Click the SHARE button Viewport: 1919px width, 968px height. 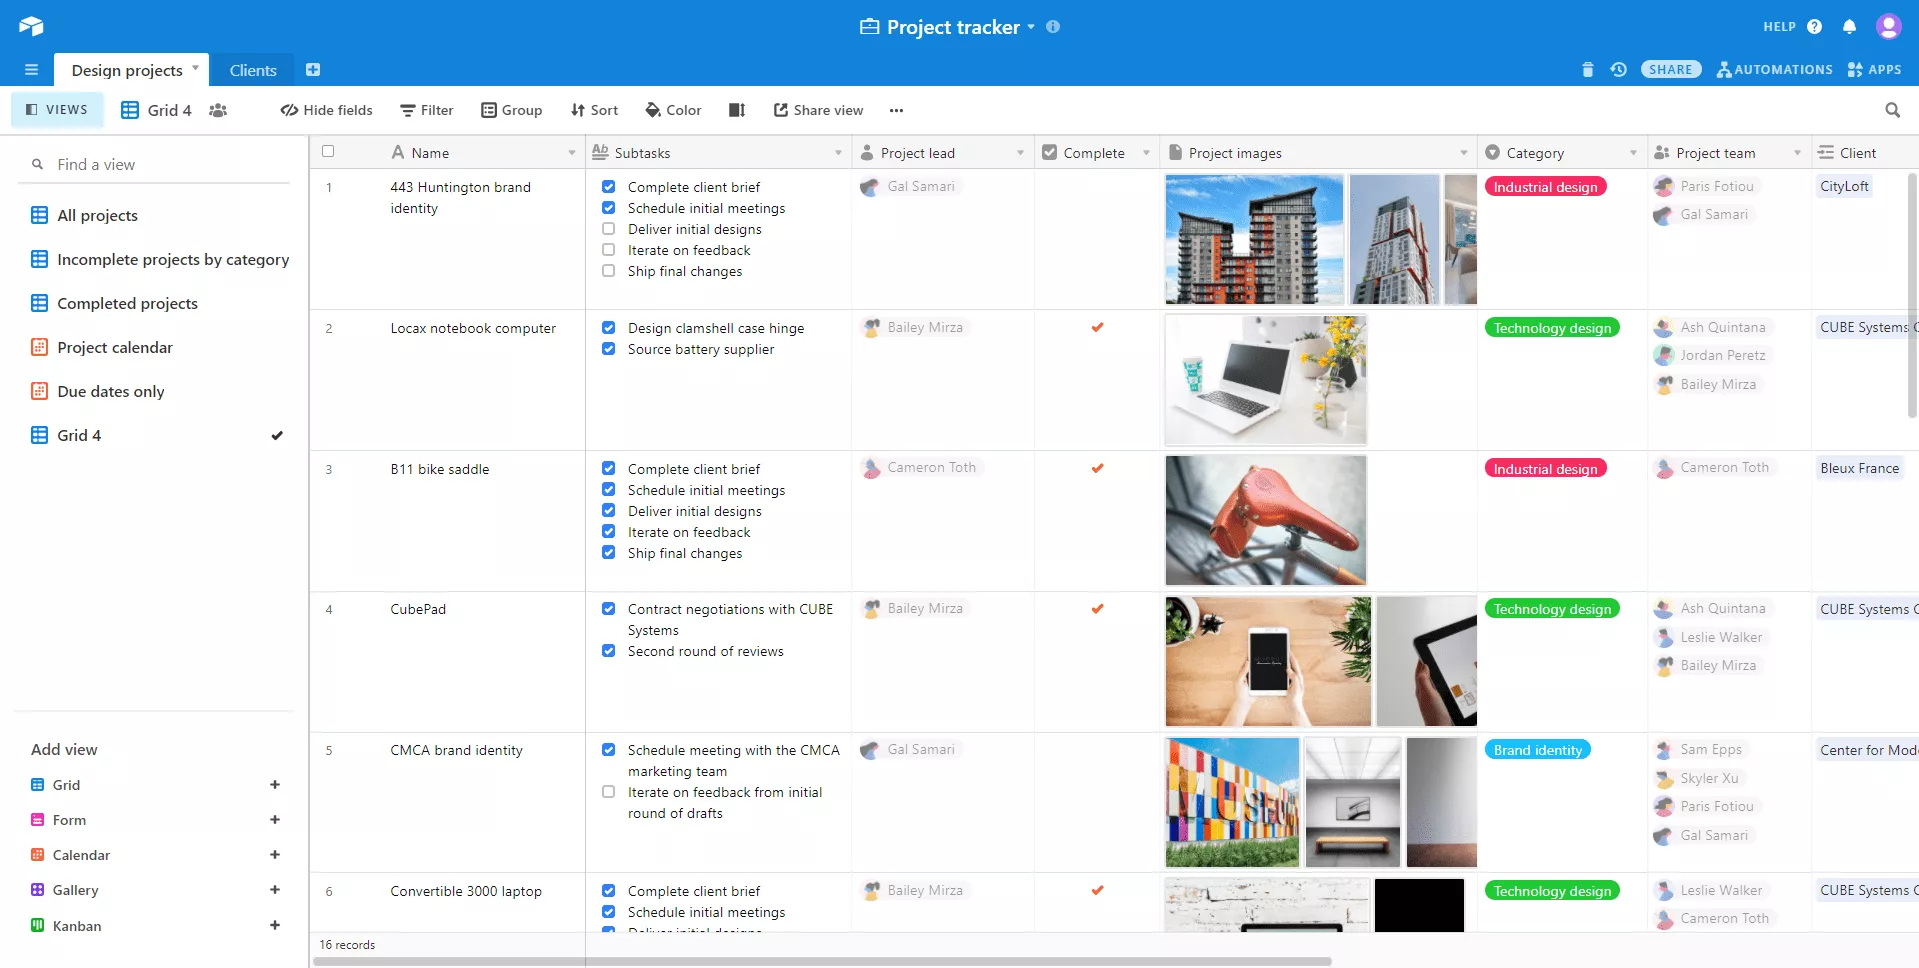[x=1670, y=69]
